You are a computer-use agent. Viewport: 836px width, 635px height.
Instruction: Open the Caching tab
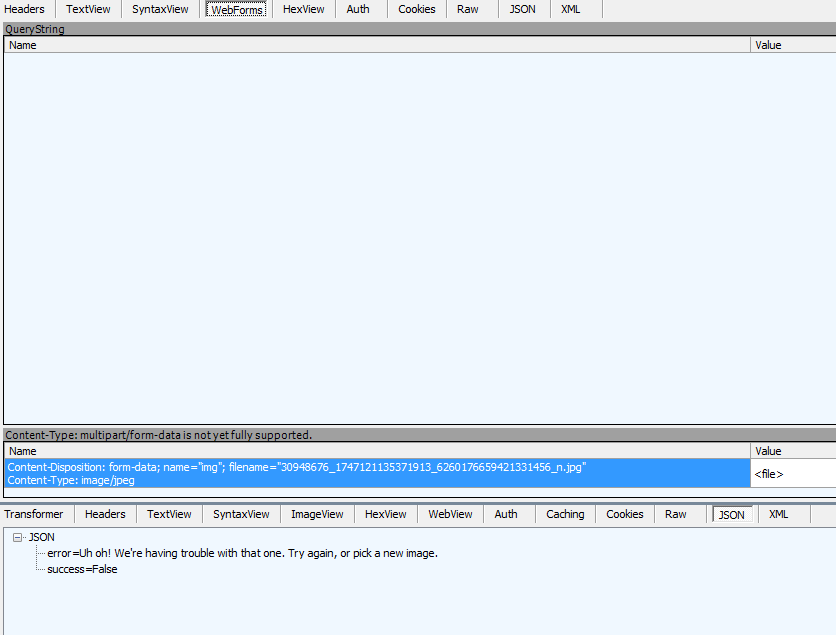pyautogui.click(x=565, y=514)
